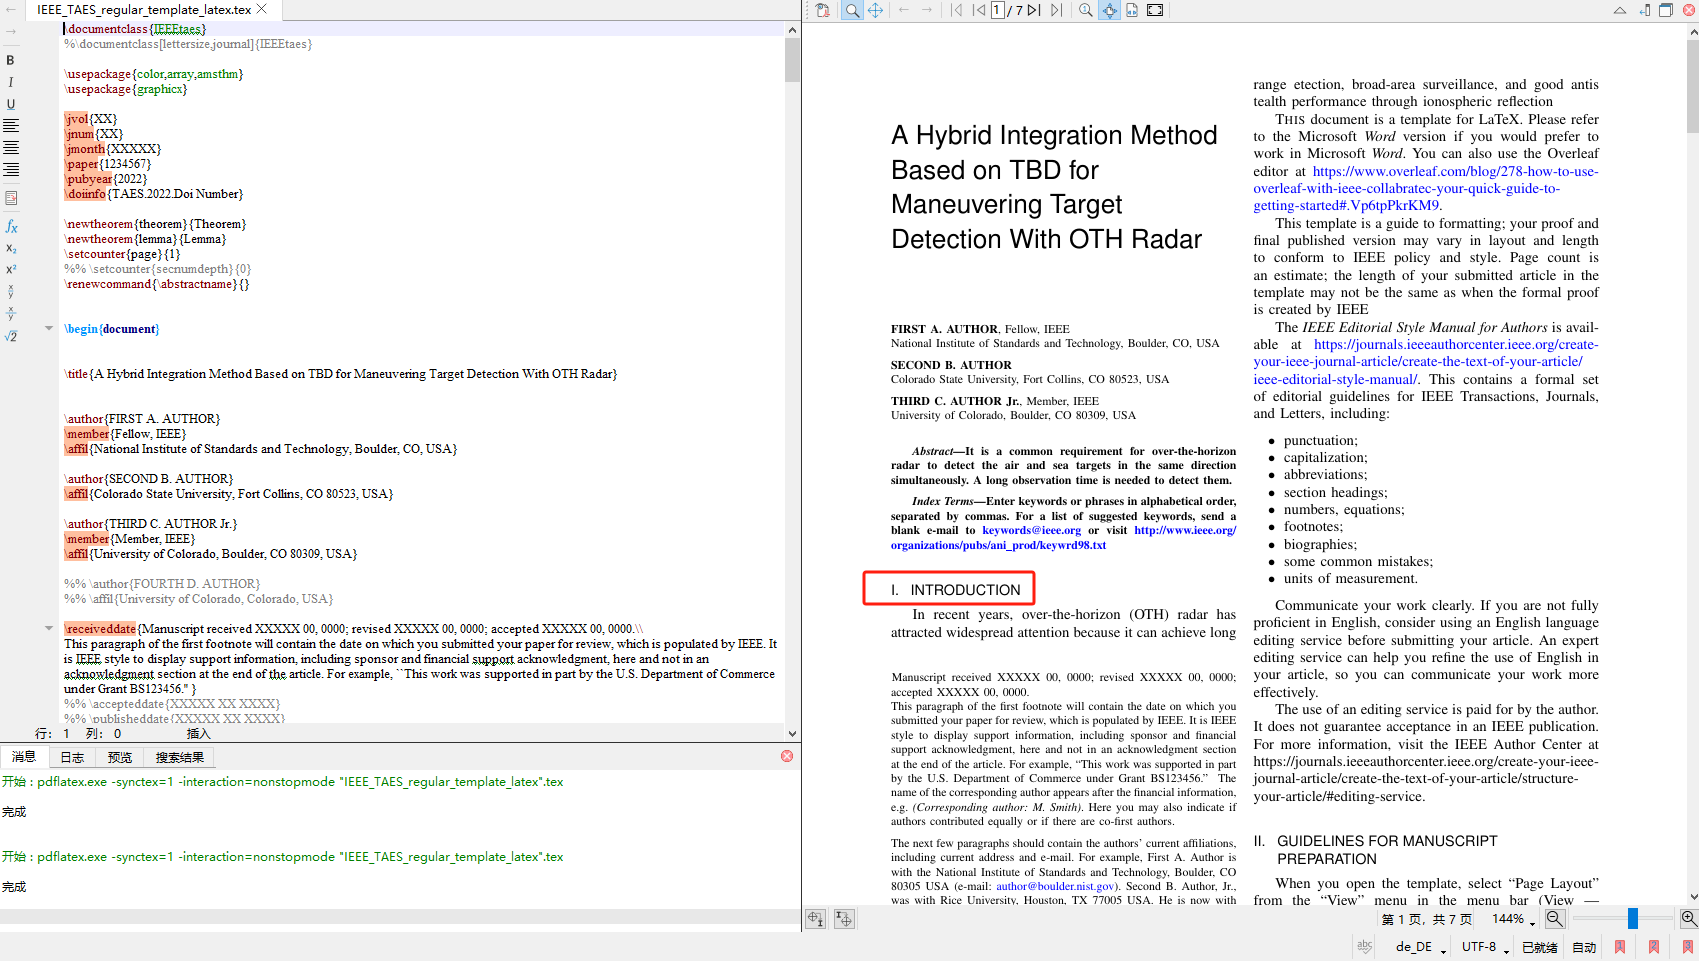Image resolution: width=1699 pixels, height=961 pixels.
Task: Click the zoom-in magnifier in PDF status bar
Action: [x=1689, y=919]
